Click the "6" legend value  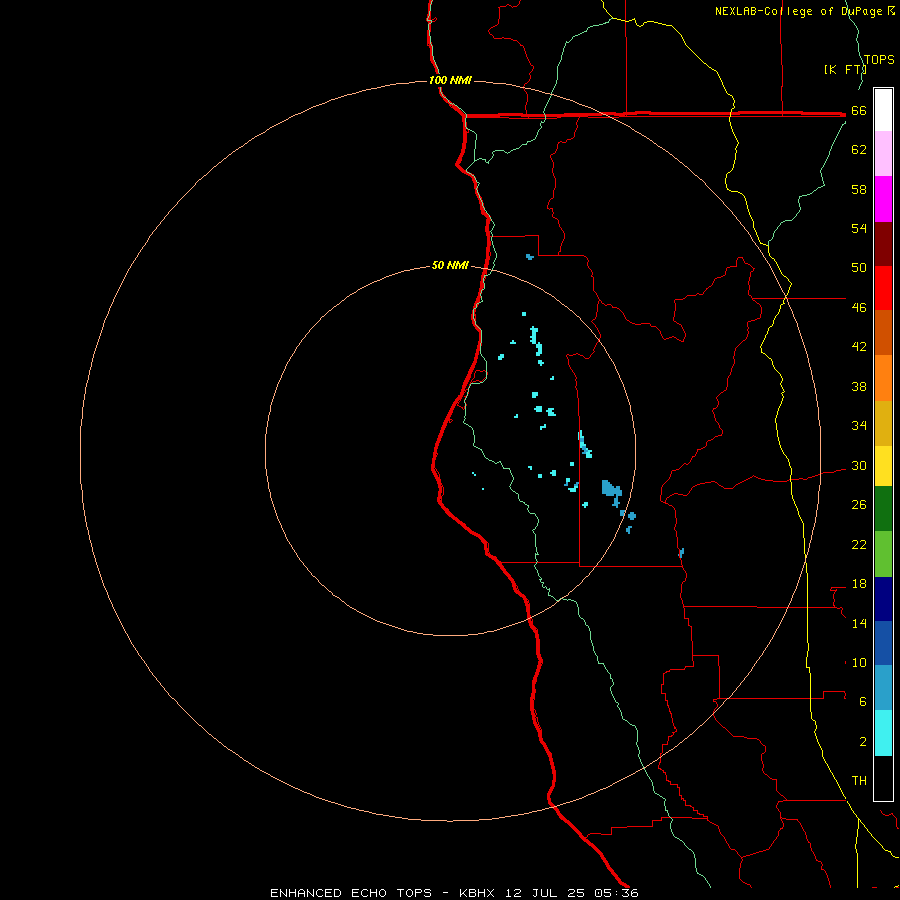click(x=863, y=702)
